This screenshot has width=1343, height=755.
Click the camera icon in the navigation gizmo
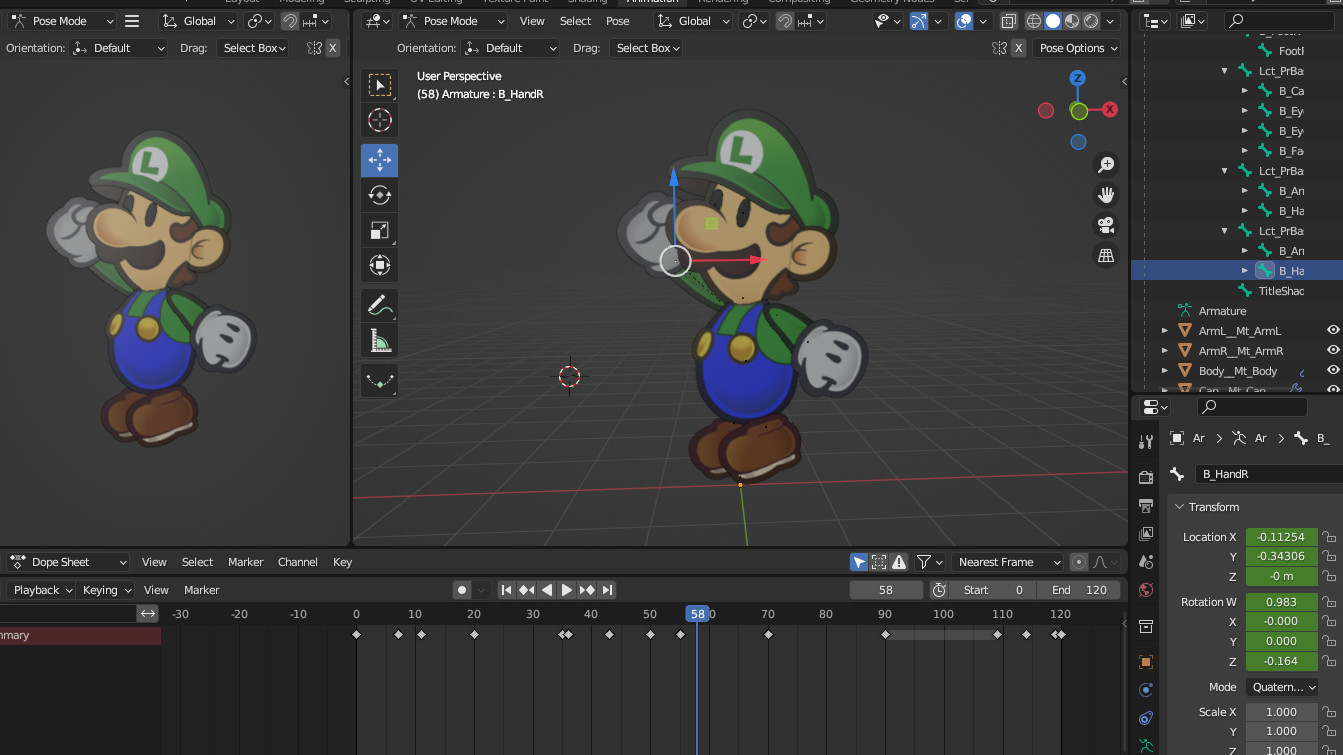tap(1106, 225)
